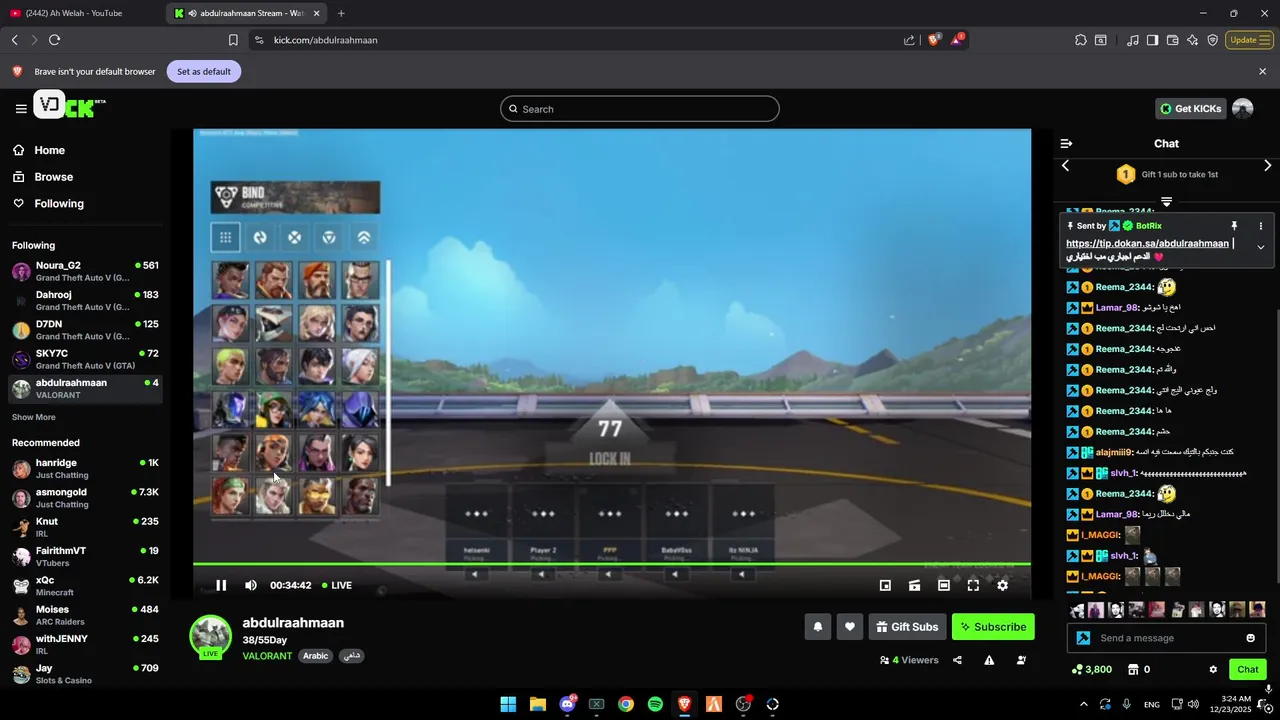This screenshot has width=1280, height=720.
Task: Show previous gift leaderboard entry arrow
Action: click(x=1065, y=166)
